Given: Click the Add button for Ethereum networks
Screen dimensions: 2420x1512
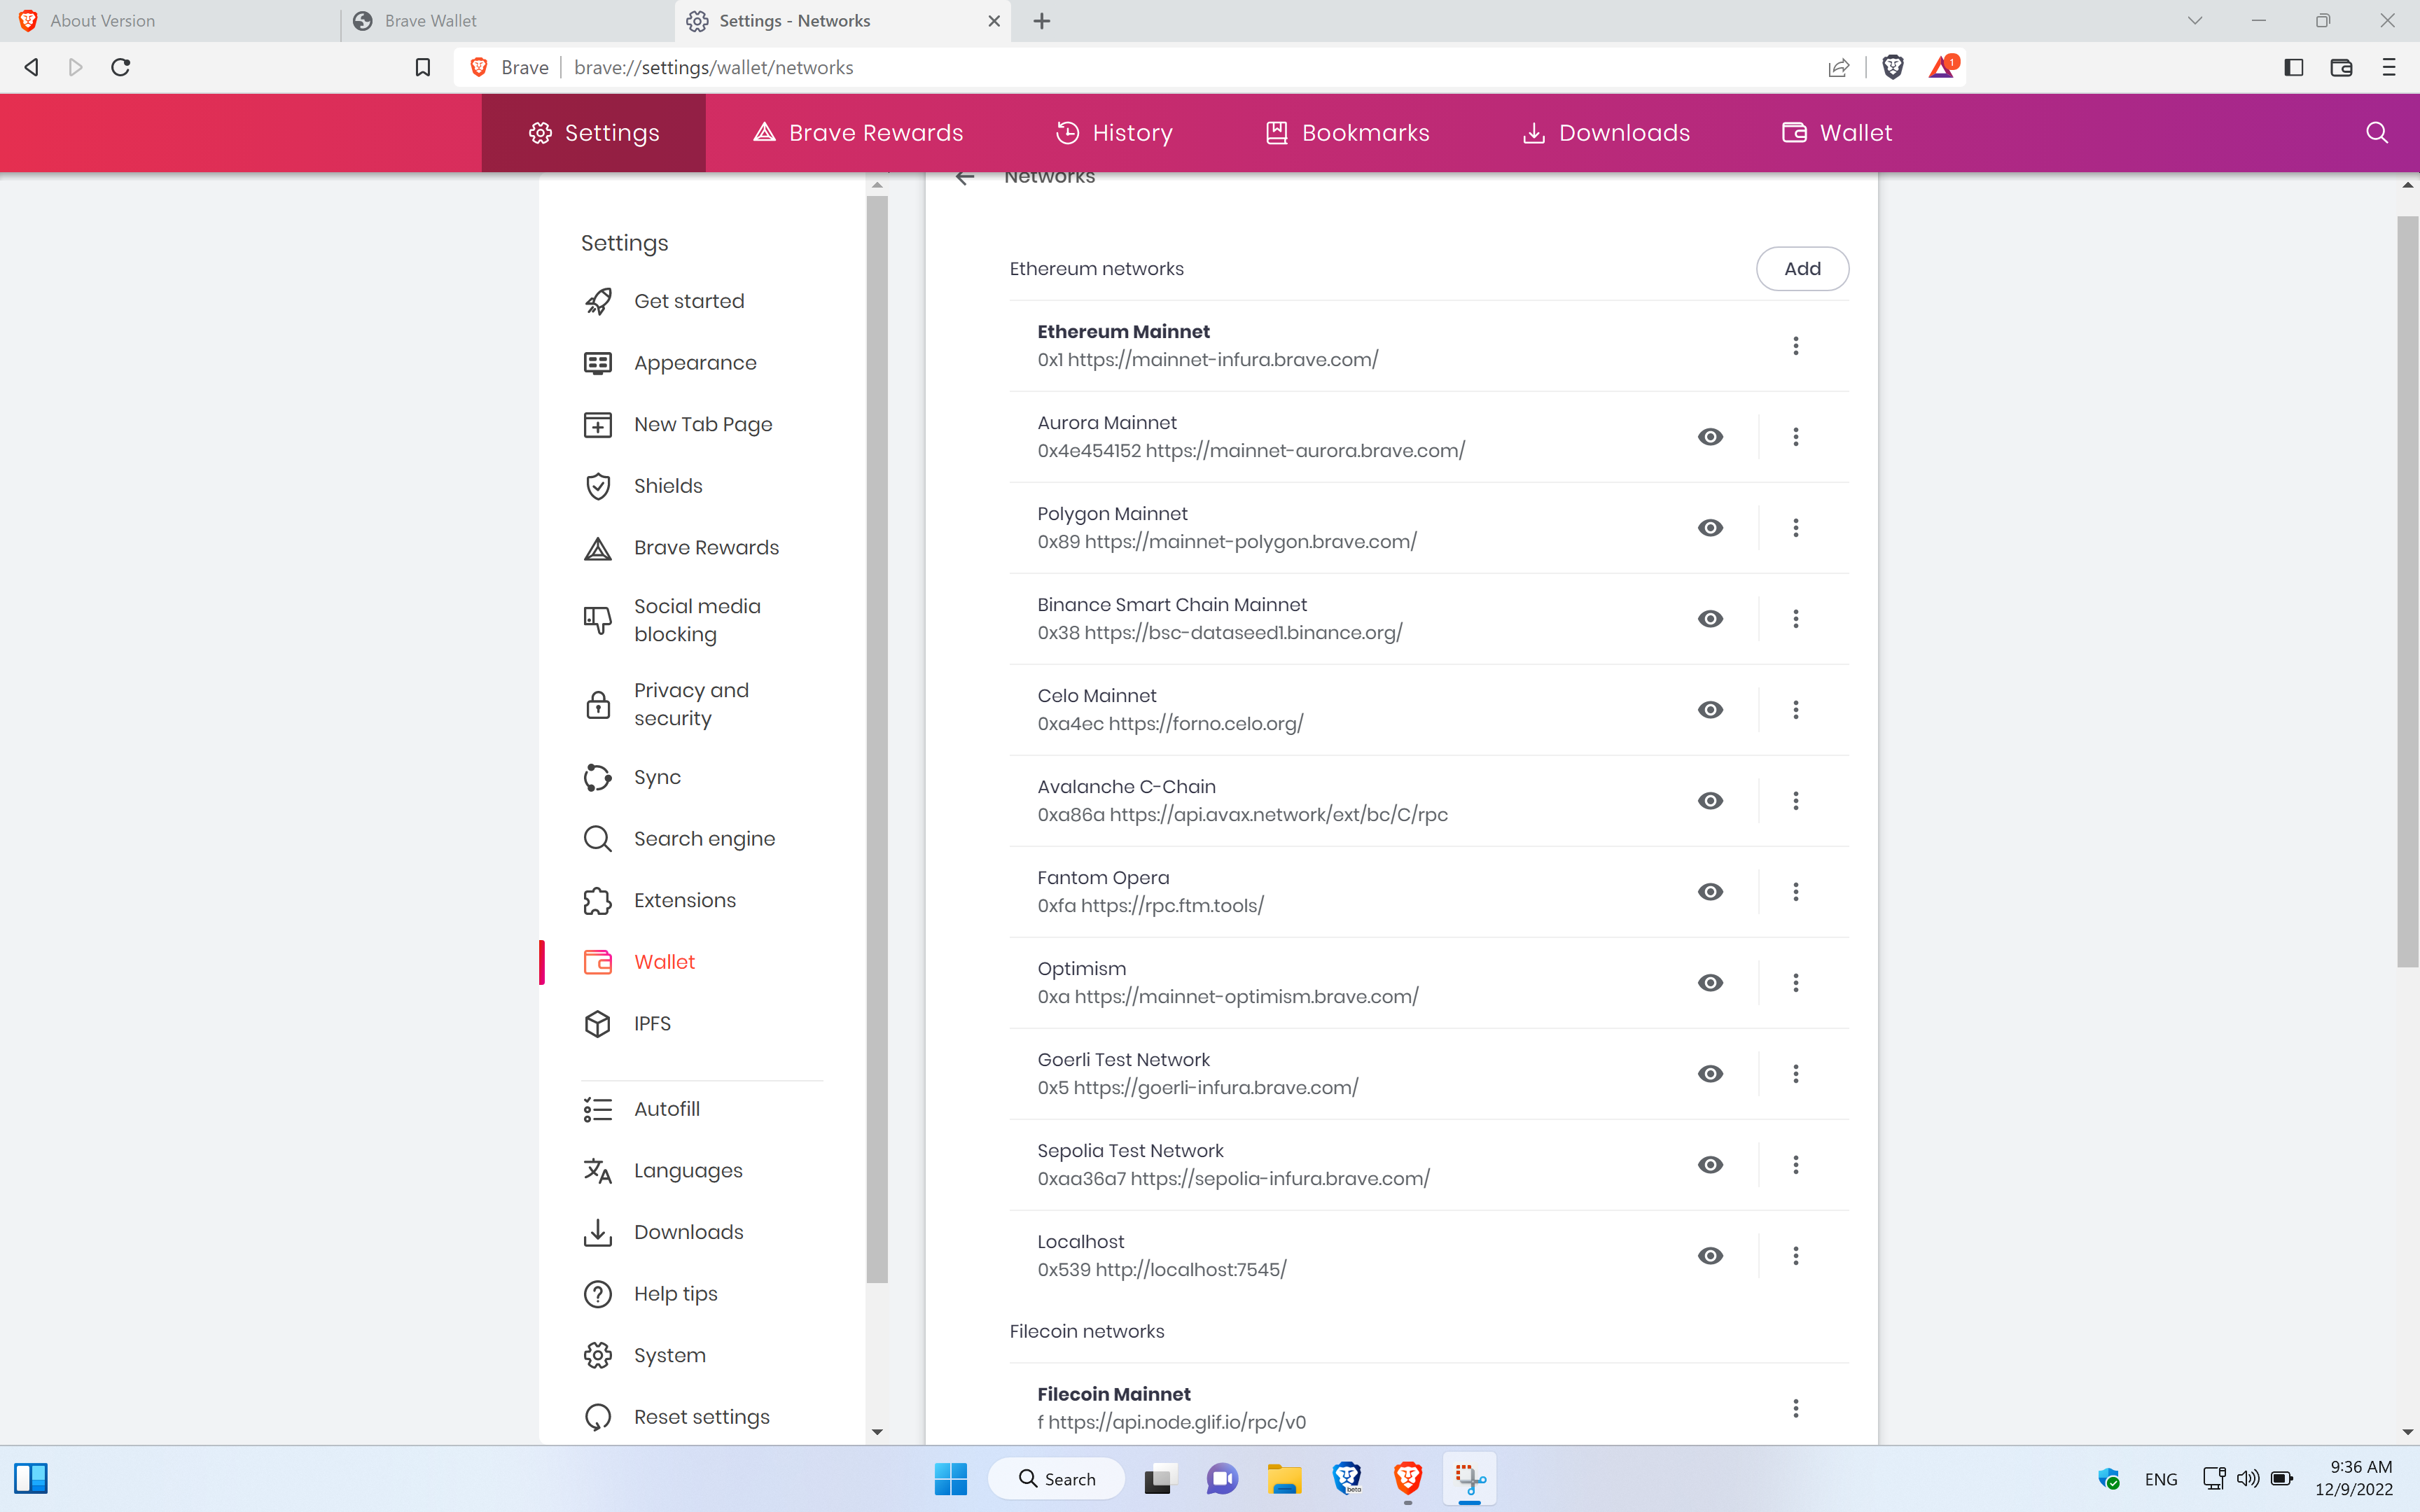Looking at the screenshot, I should (x=1802, y=268).
